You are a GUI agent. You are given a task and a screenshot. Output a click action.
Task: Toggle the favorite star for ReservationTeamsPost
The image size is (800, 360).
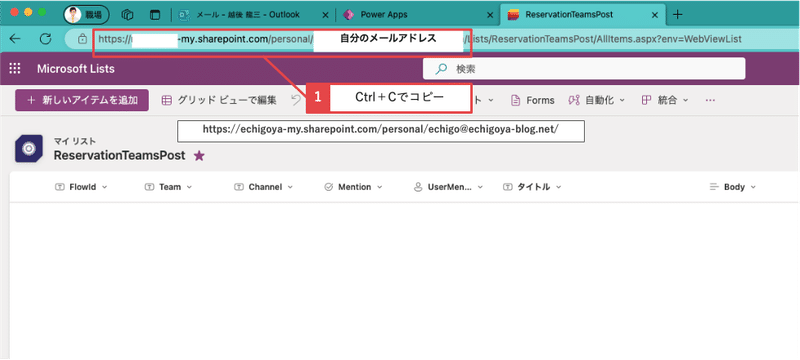point(199,156)
